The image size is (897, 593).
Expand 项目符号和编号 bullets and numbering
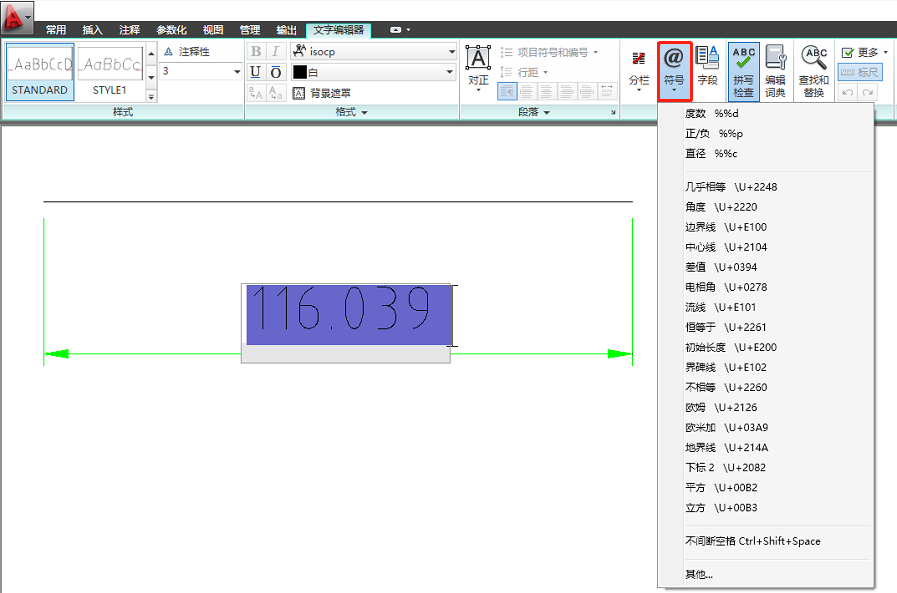(549, 52)
